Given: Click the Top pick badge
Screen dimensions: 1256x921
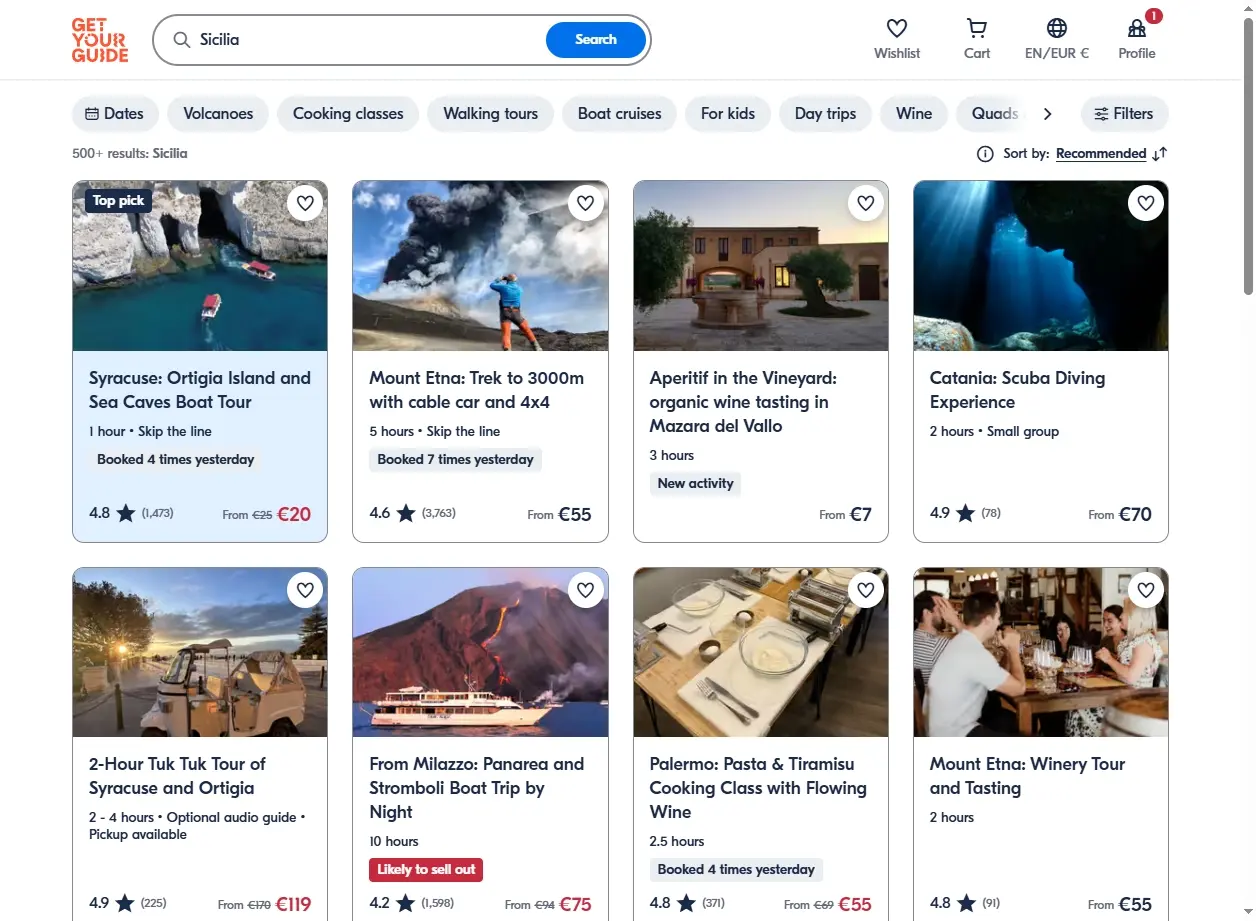Looking at the screenshot, I should click(119, 201).
